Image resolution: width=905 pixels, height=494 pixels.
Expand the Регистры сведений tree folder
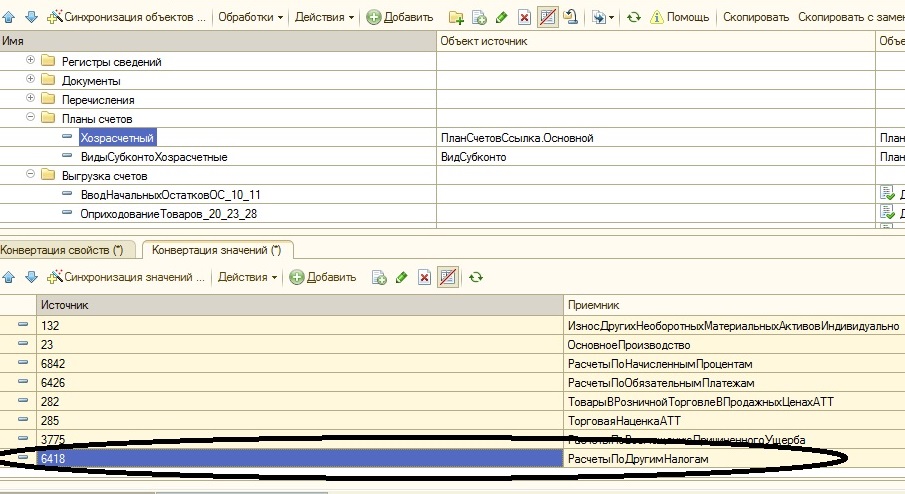click(31, 61)
